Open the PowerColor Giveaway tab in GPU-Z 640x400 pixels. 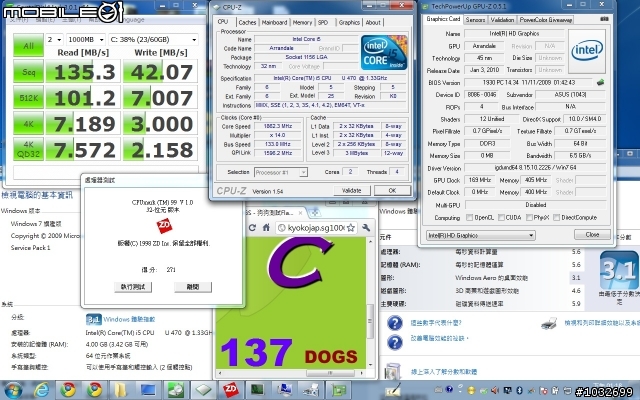pos(545,20)
